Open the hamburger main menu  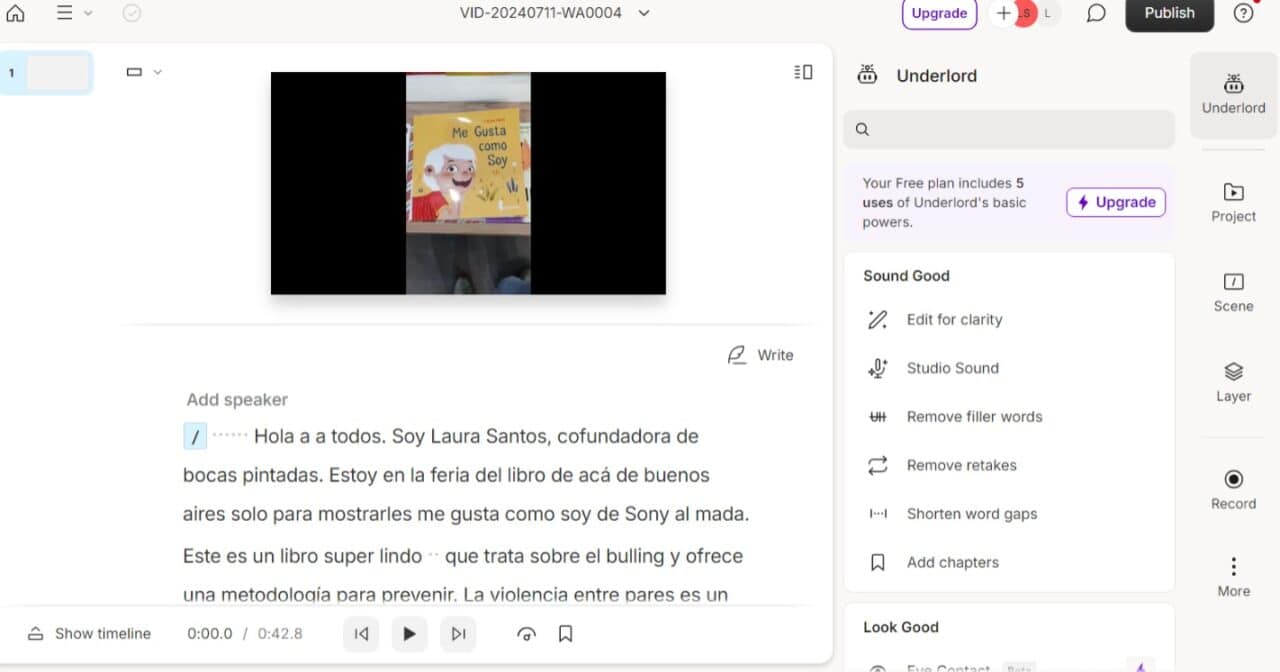pos(66,13)
